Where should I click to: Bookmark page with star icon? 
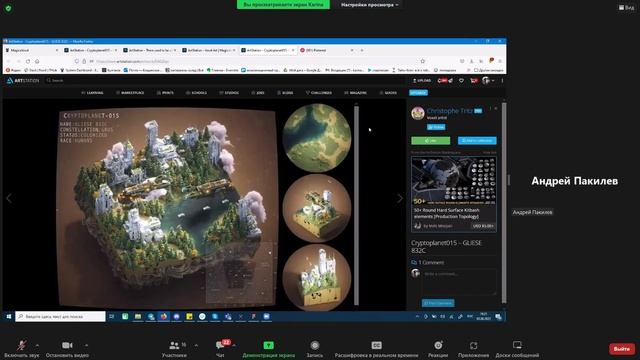coord(423,61)
